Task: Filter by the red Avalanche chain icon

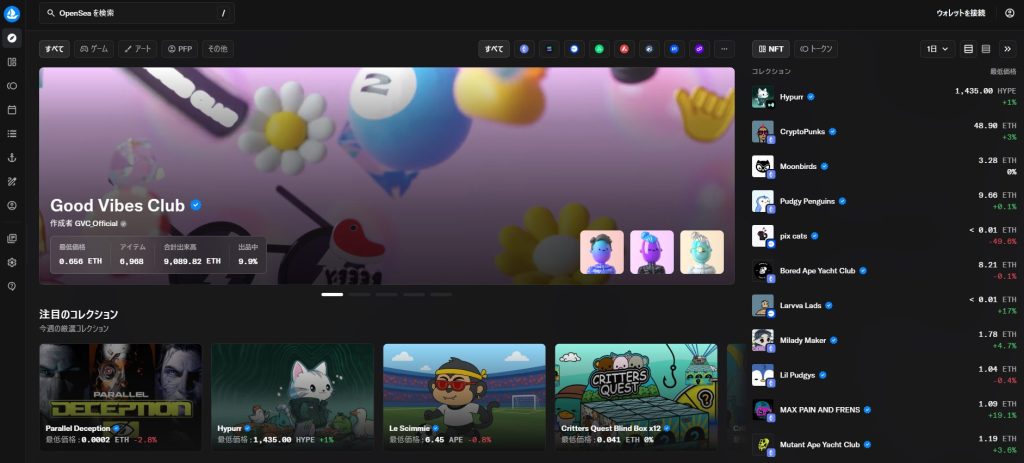Action: coord(623,48)
